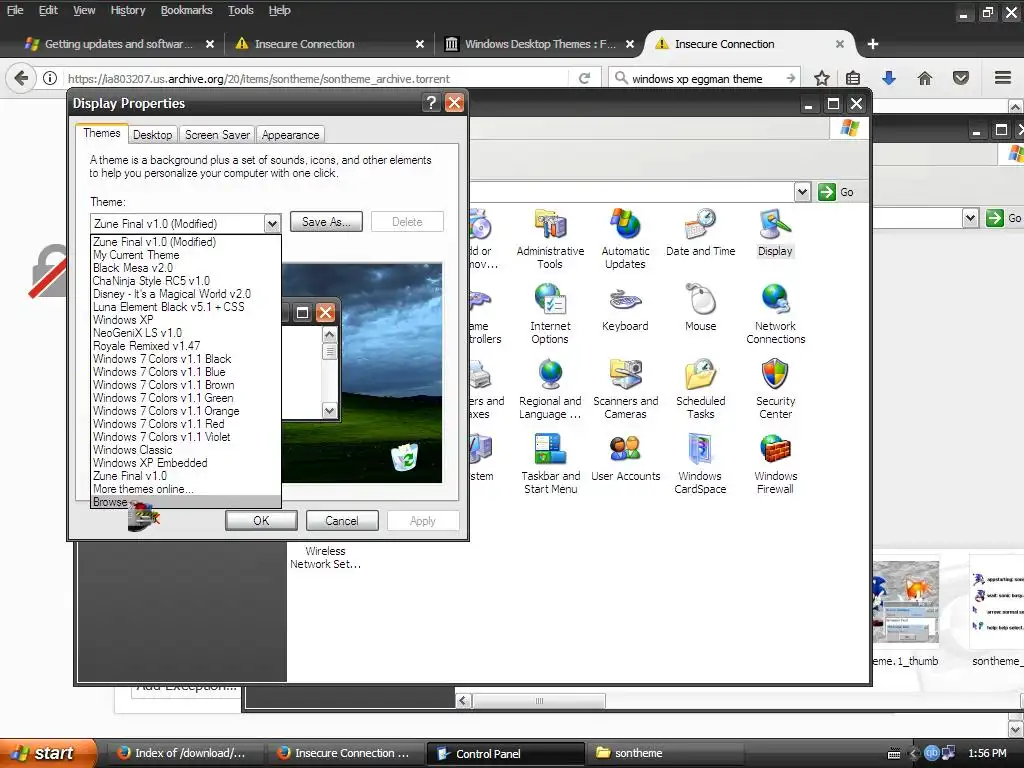
Task: Open the Display control panel icon
Action: pyautogui.click(x=775, y=232)
